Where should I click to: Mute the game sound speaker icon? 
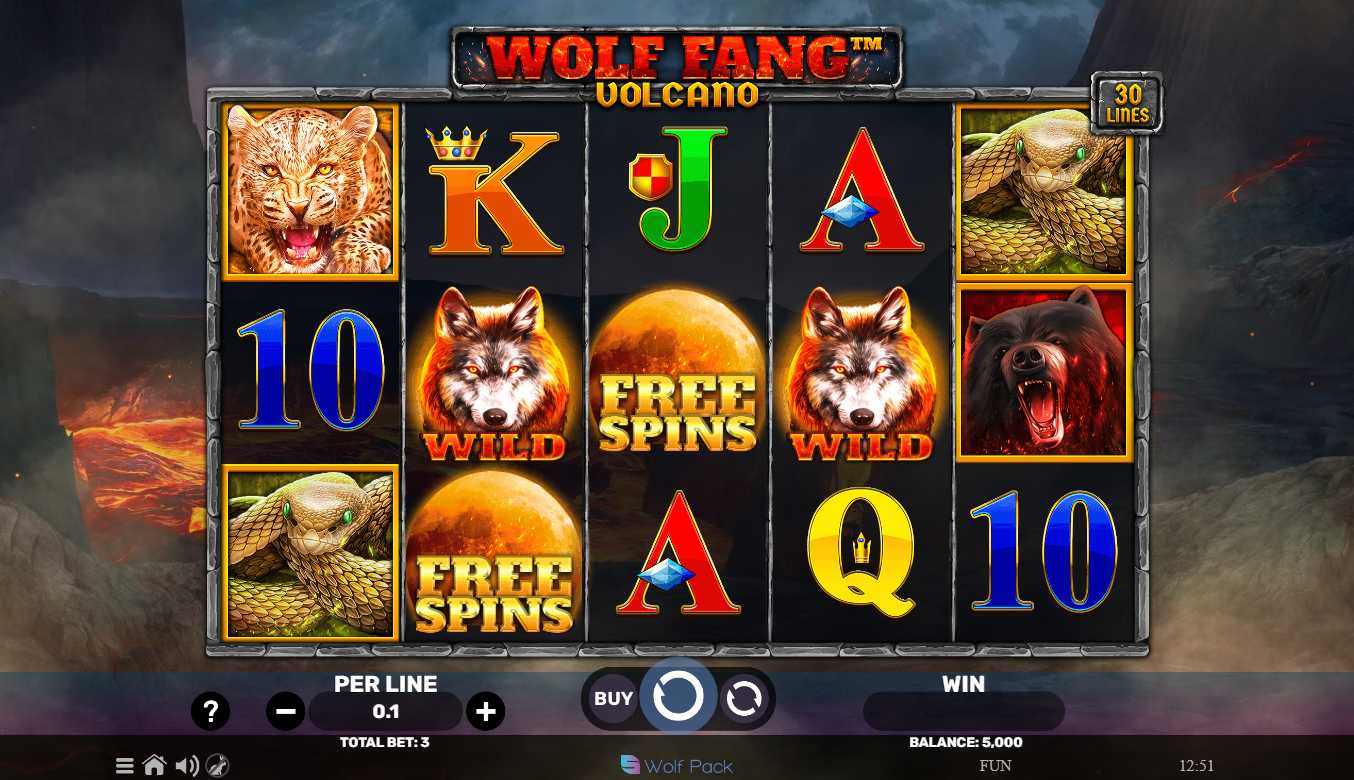pos(186,766)
